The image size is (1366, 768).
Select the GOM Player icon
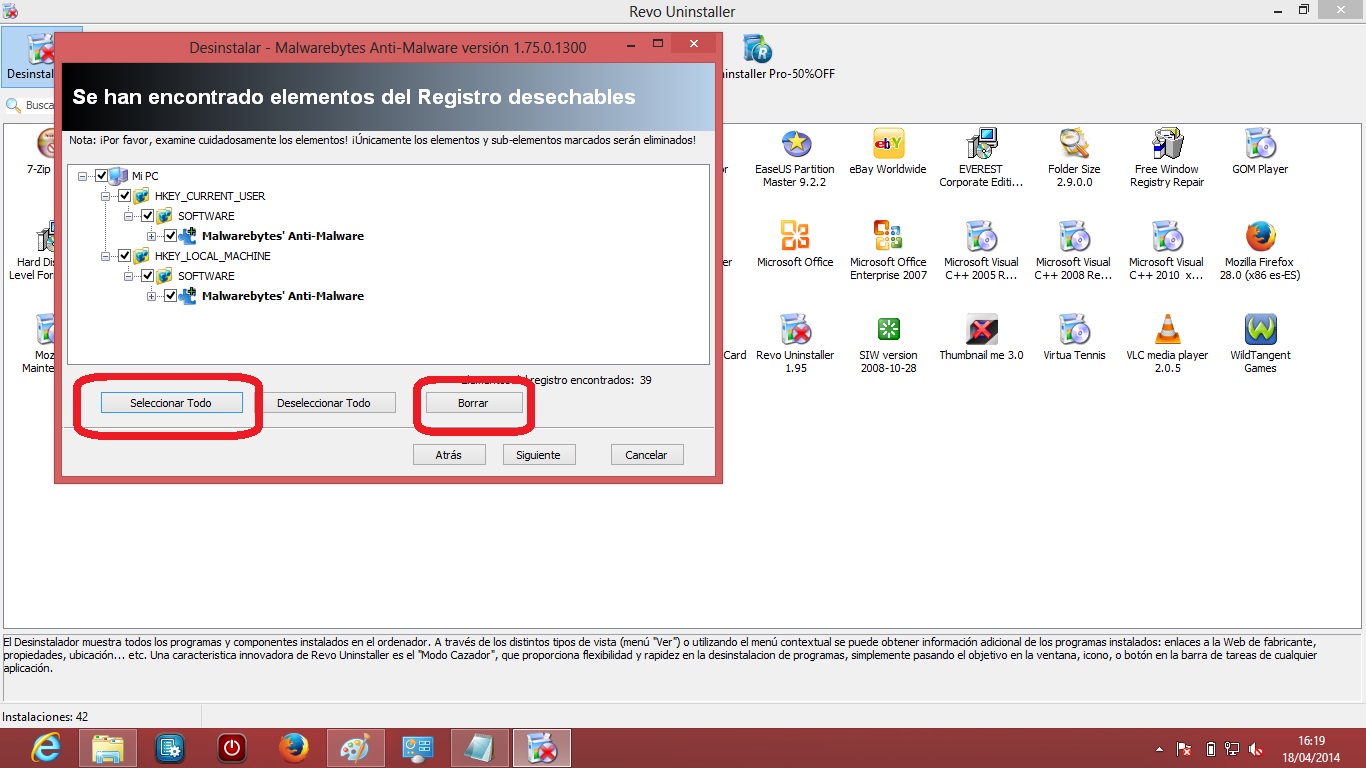coord(1259,144)
